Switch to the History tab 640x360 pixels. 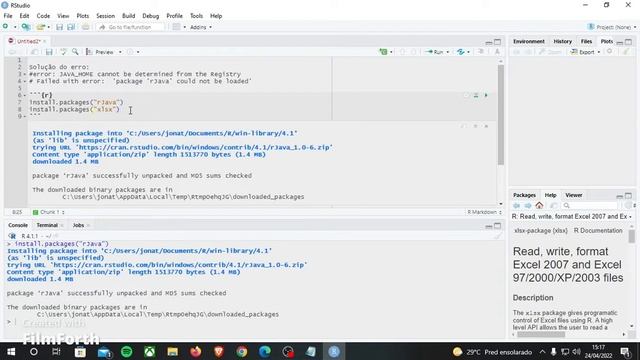[x=562, y=41]
